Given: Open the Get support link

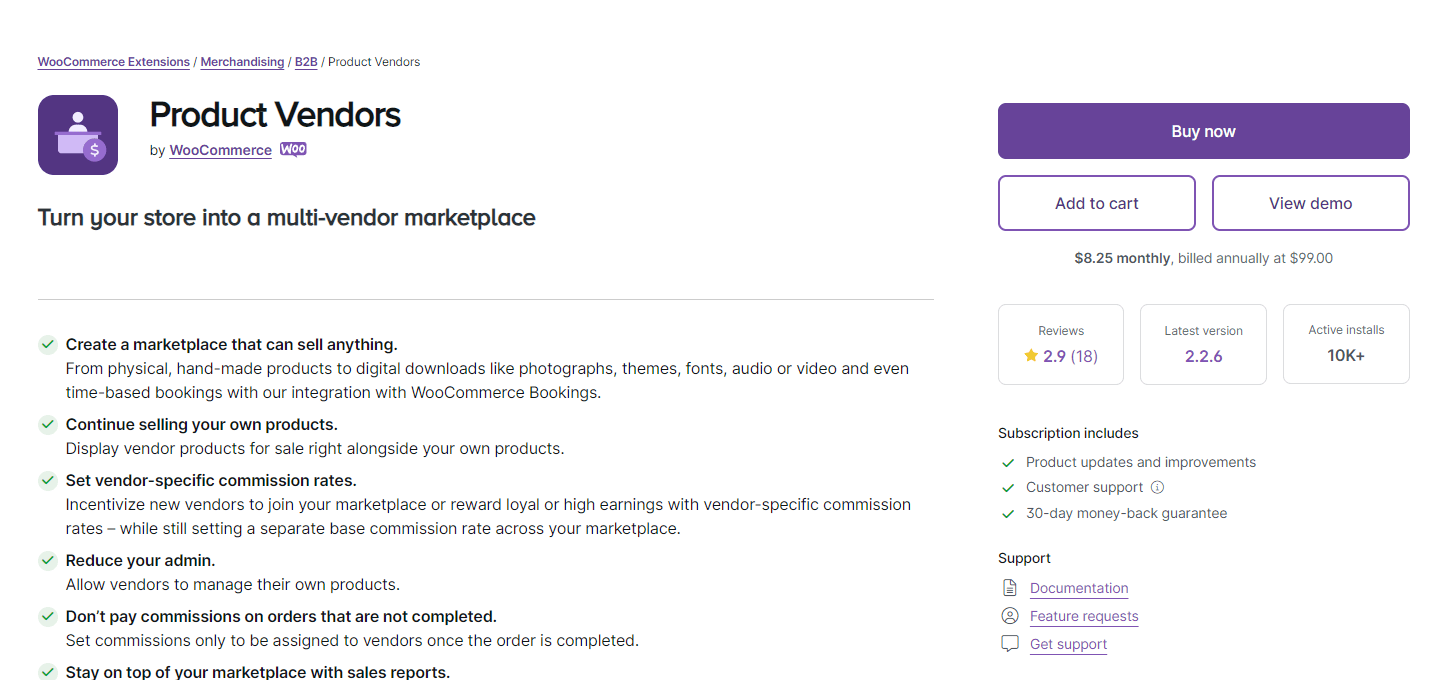Looking at the screenshot, I should (x=1068, y=644).
